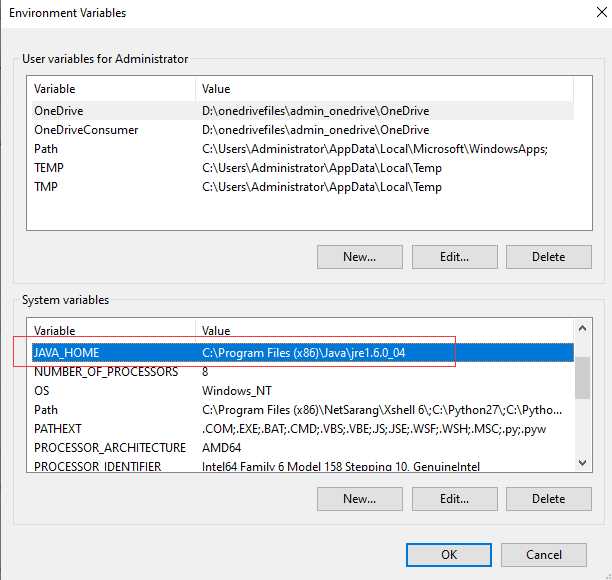The height and width of the screenshot is (580, 612).
Task: Select the PROCESSOR_ARCHITECTURE system variable
Action: 110,448
